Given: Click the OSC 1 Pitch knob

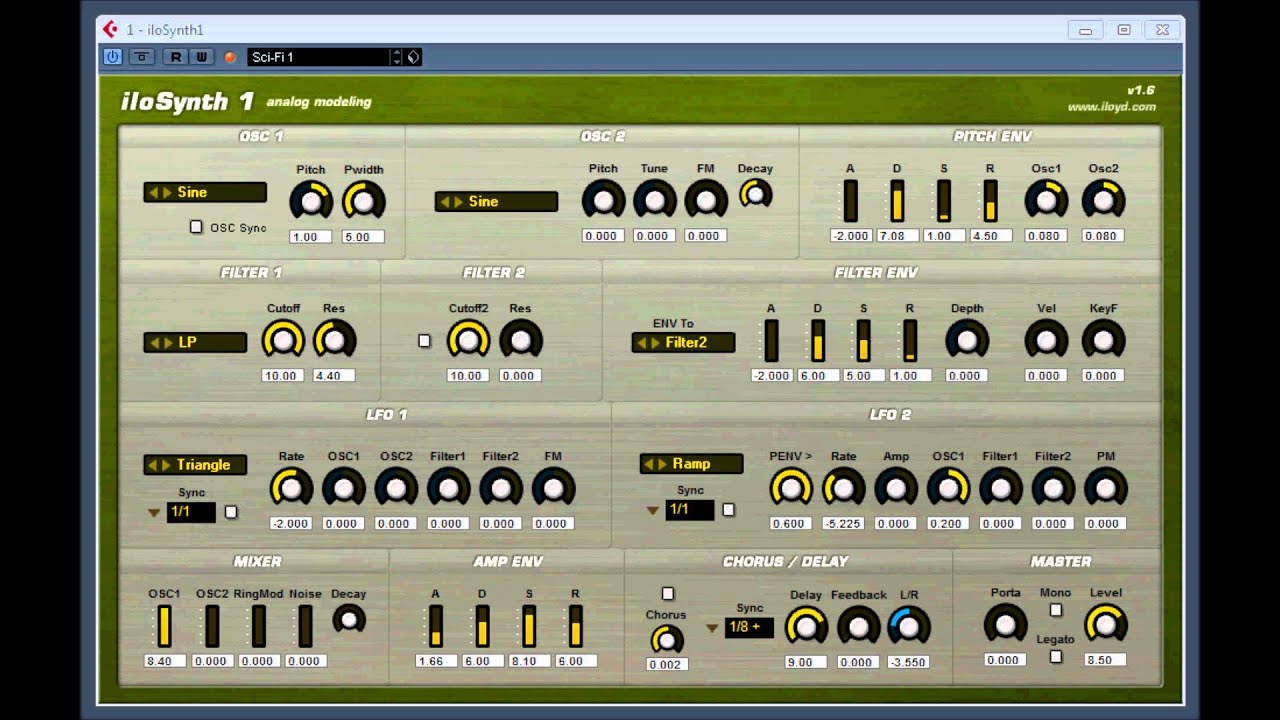Looking at the screenshot, I should coord(311,202).
